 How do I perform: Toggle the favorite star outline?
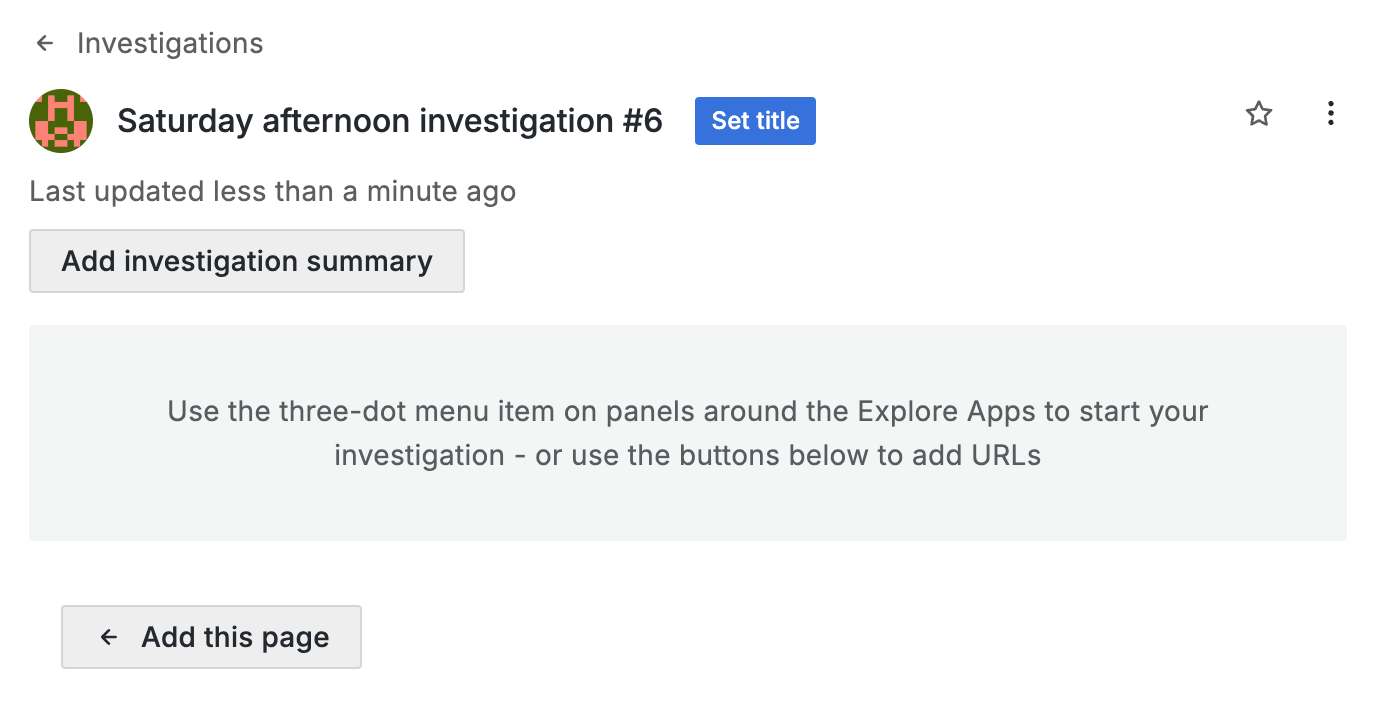click(x=1258, y=114)
